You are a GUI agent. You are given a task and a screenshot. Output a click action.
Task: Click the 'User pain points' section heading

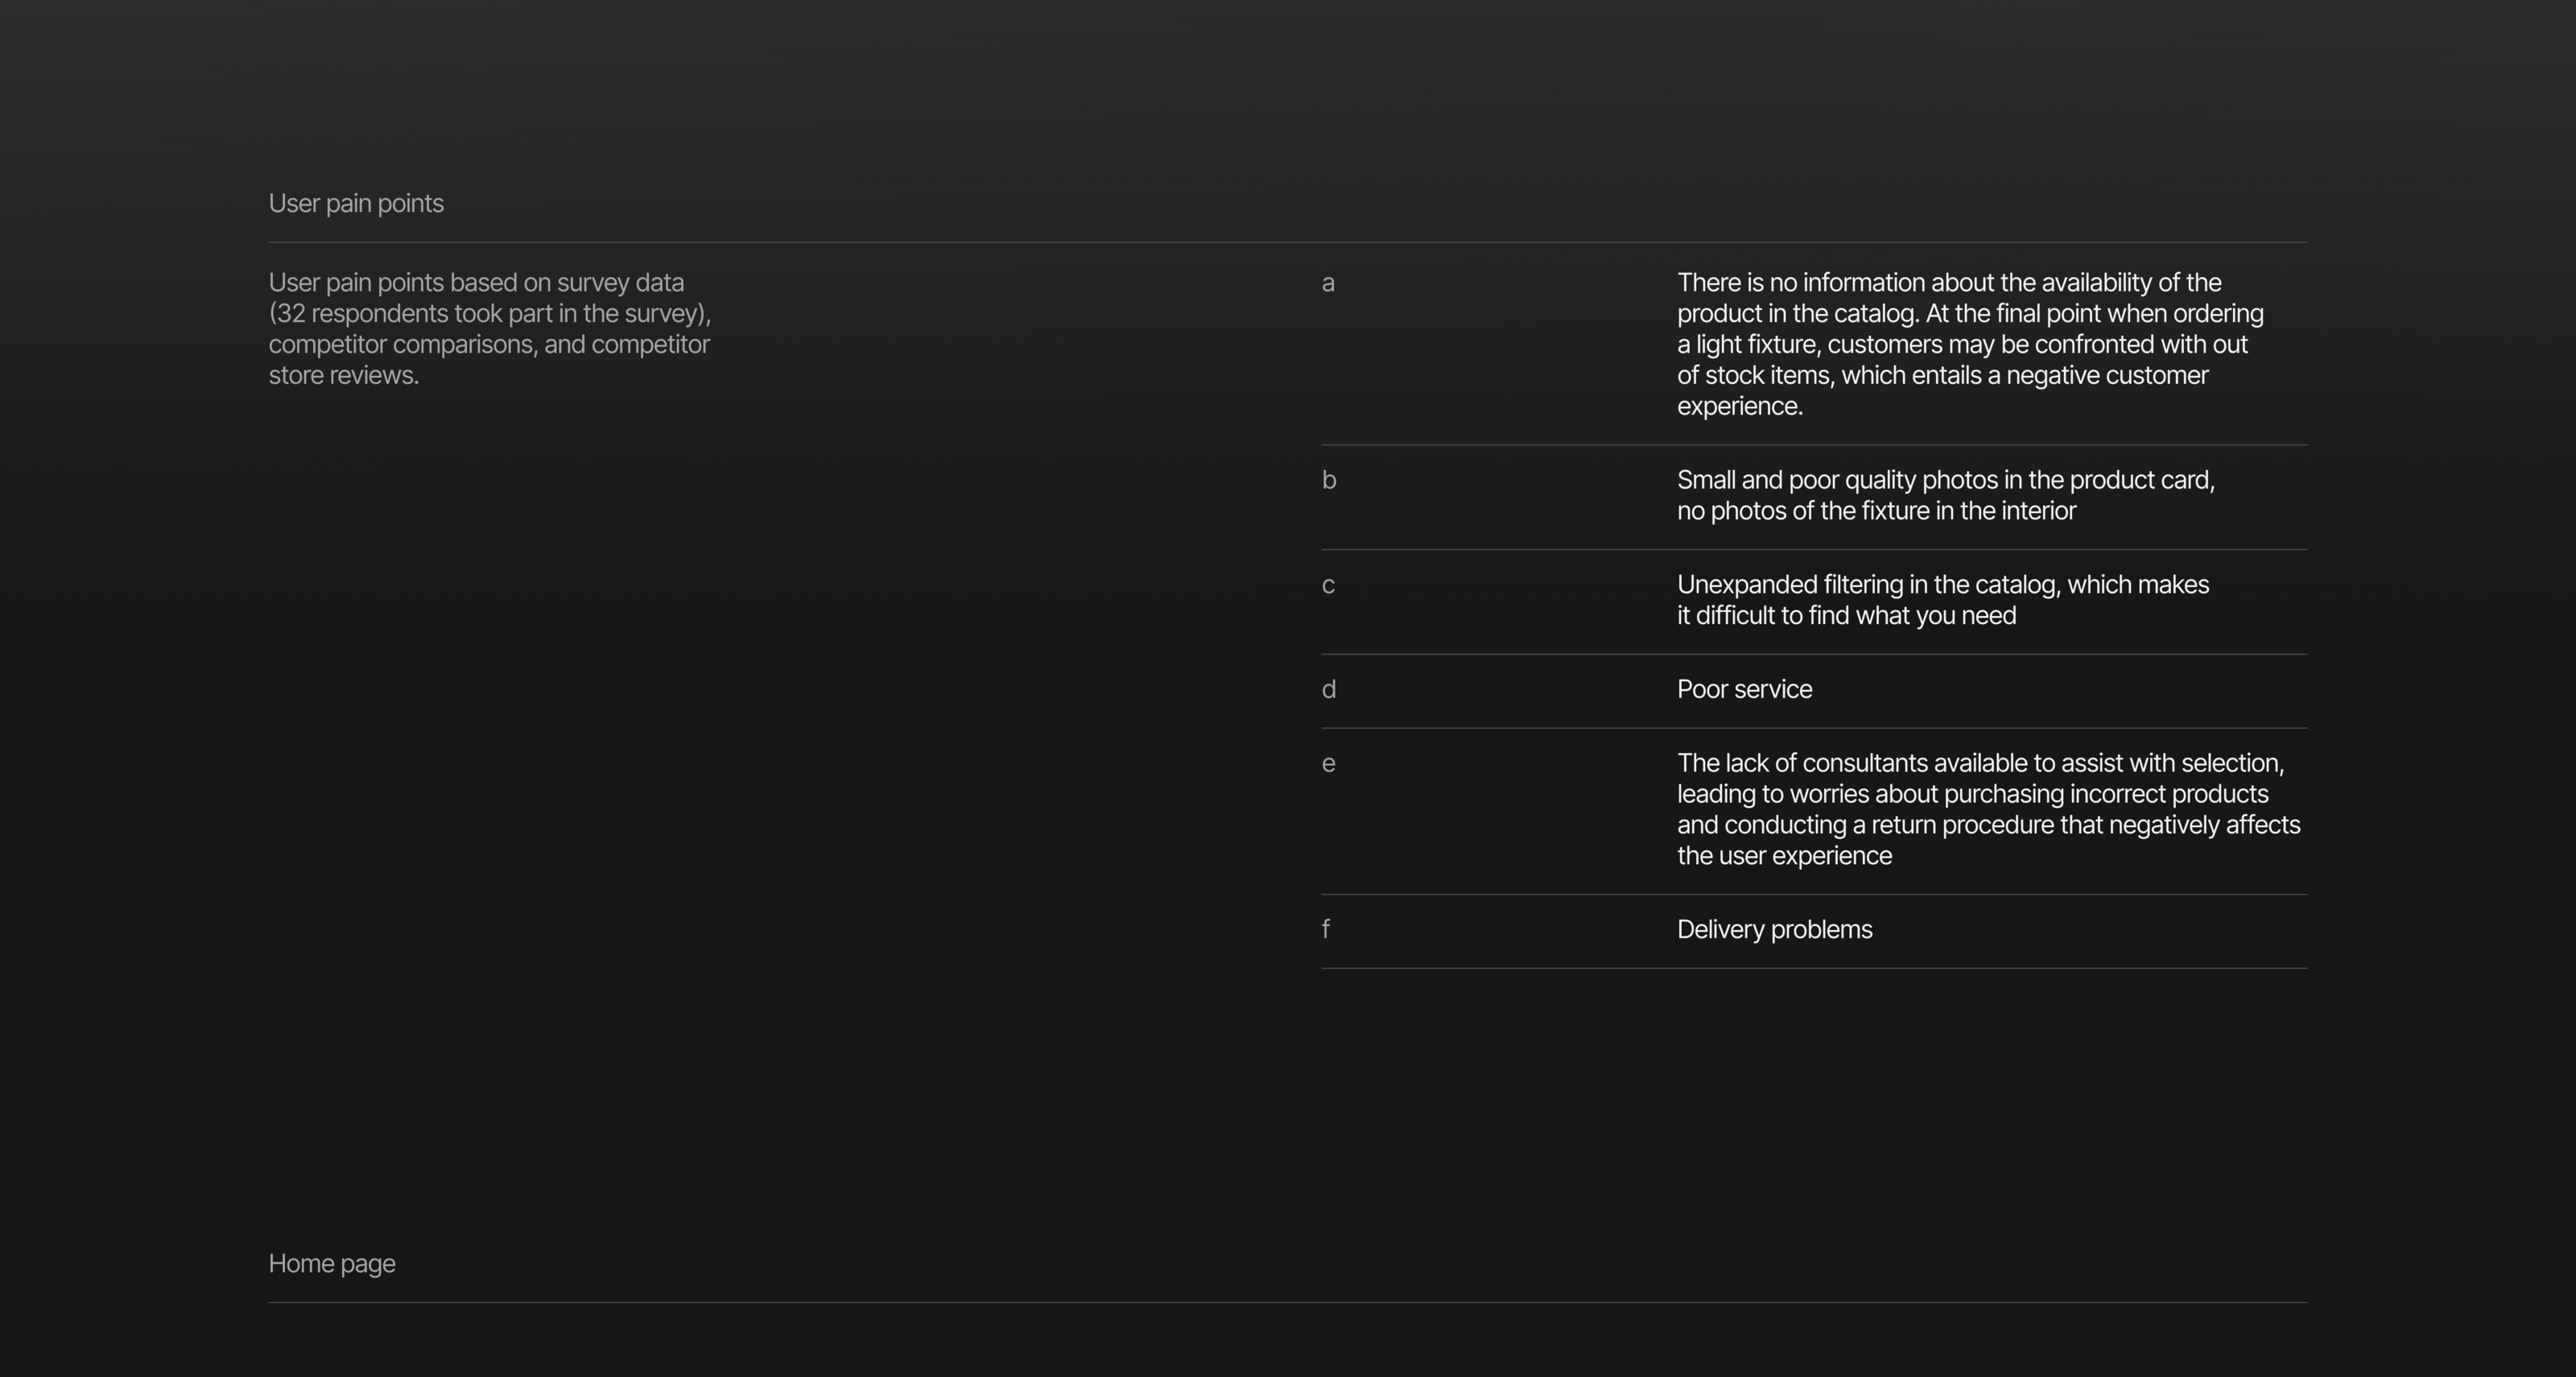(356, 204)
